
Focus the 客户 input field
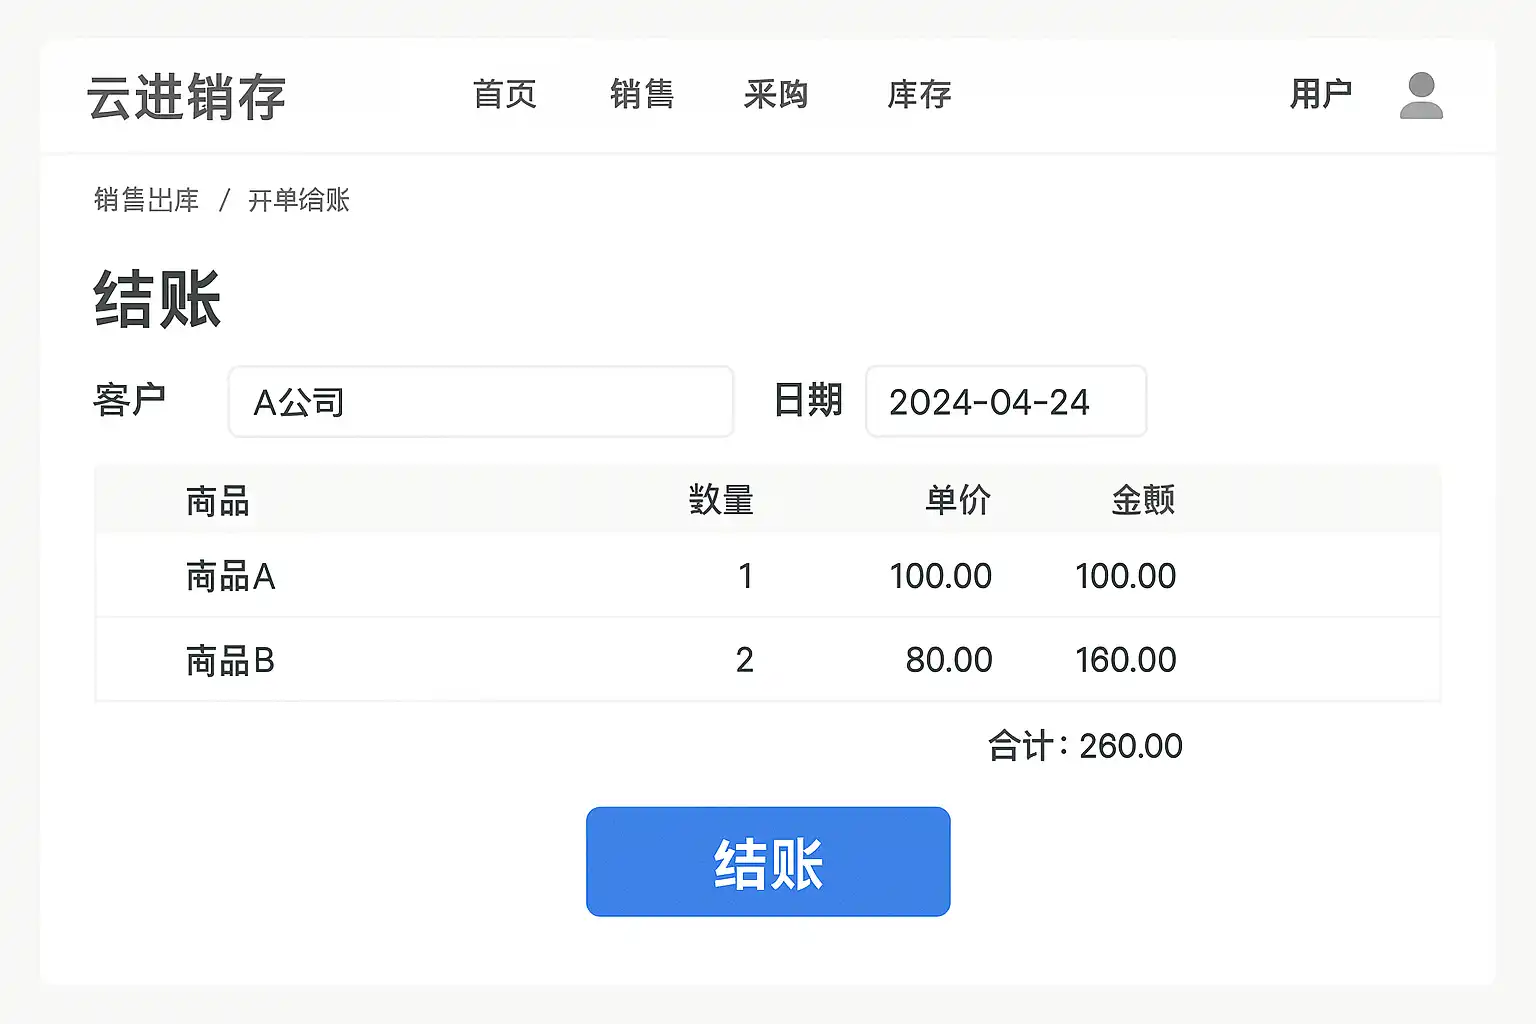pyautogui.click(x=481, y=402)
